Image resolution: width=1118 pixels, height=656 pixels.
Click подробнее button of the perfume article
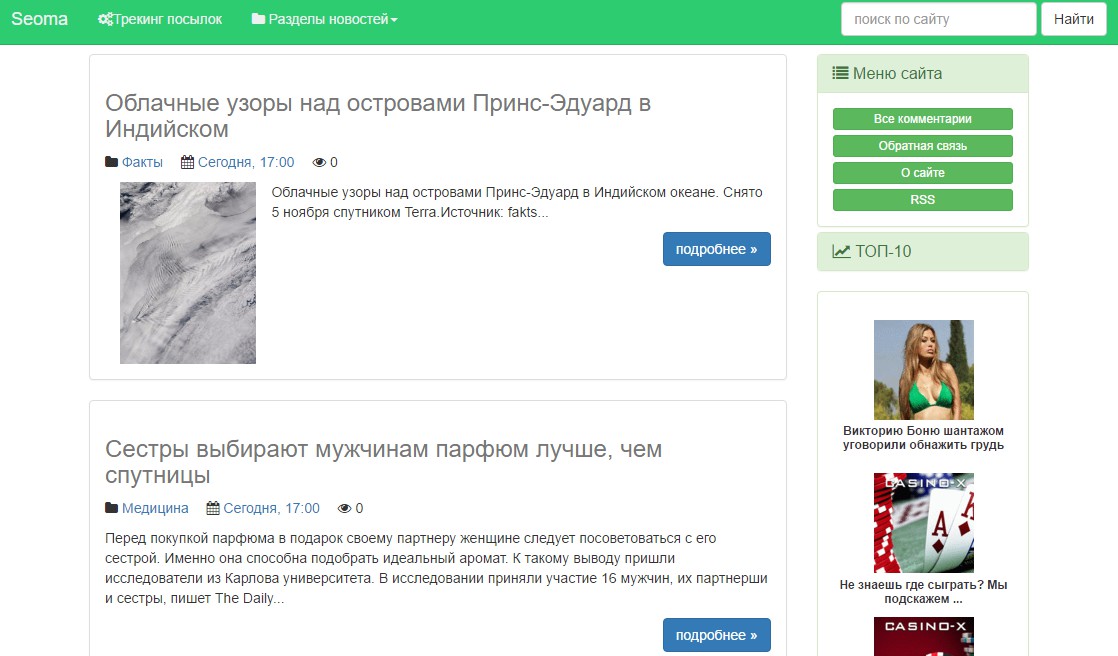tap(717, 635)
